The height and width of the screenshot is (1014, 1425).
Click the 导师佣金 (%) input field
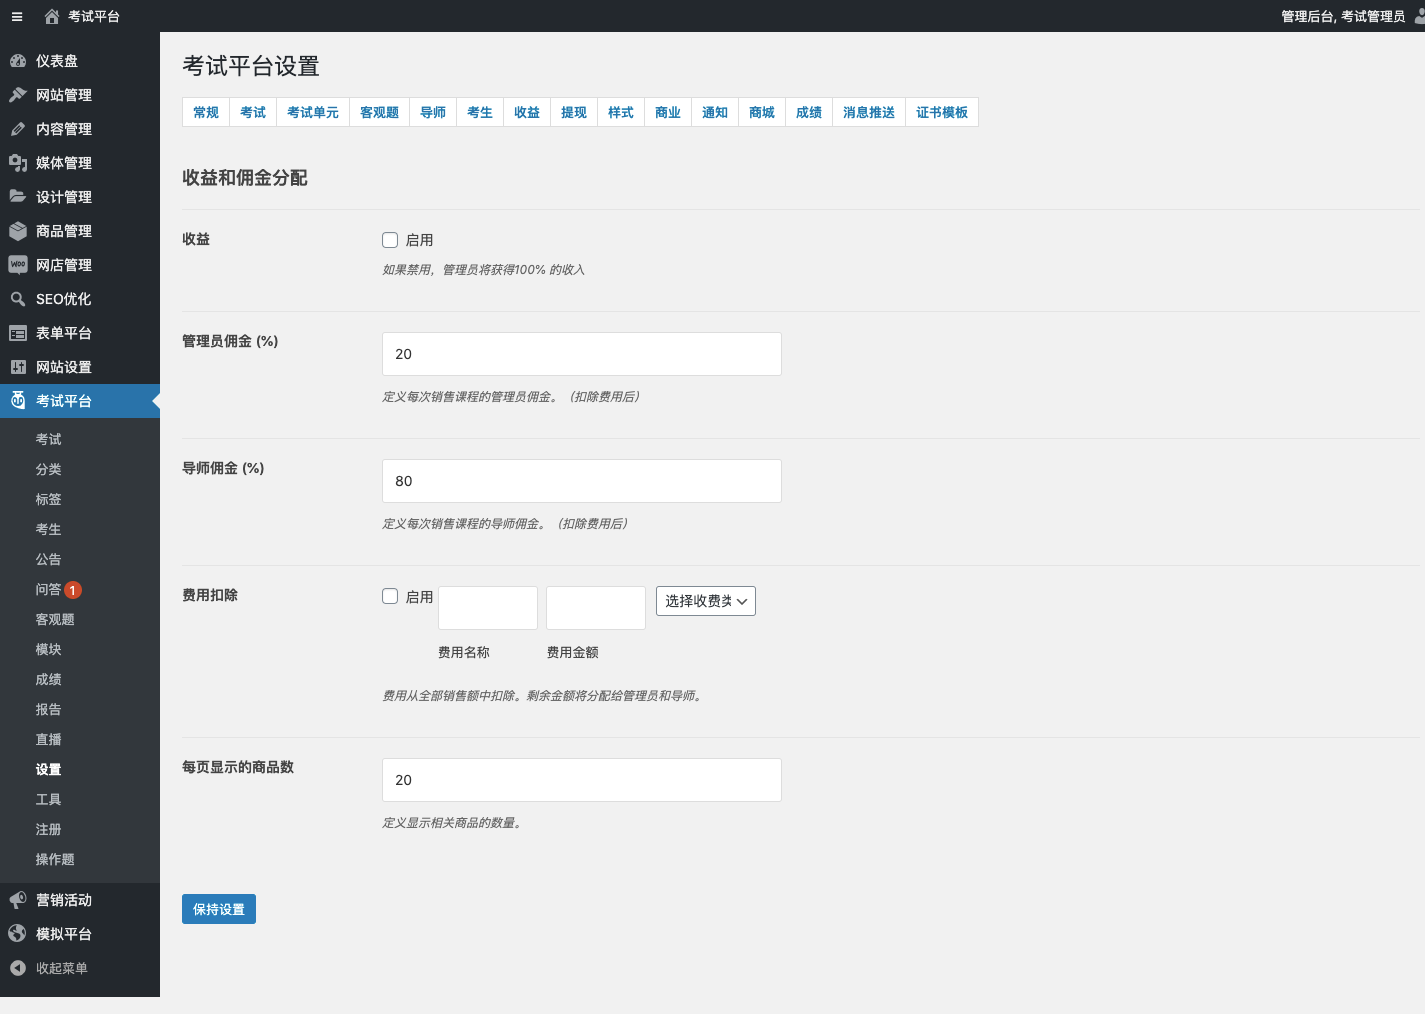582,481
